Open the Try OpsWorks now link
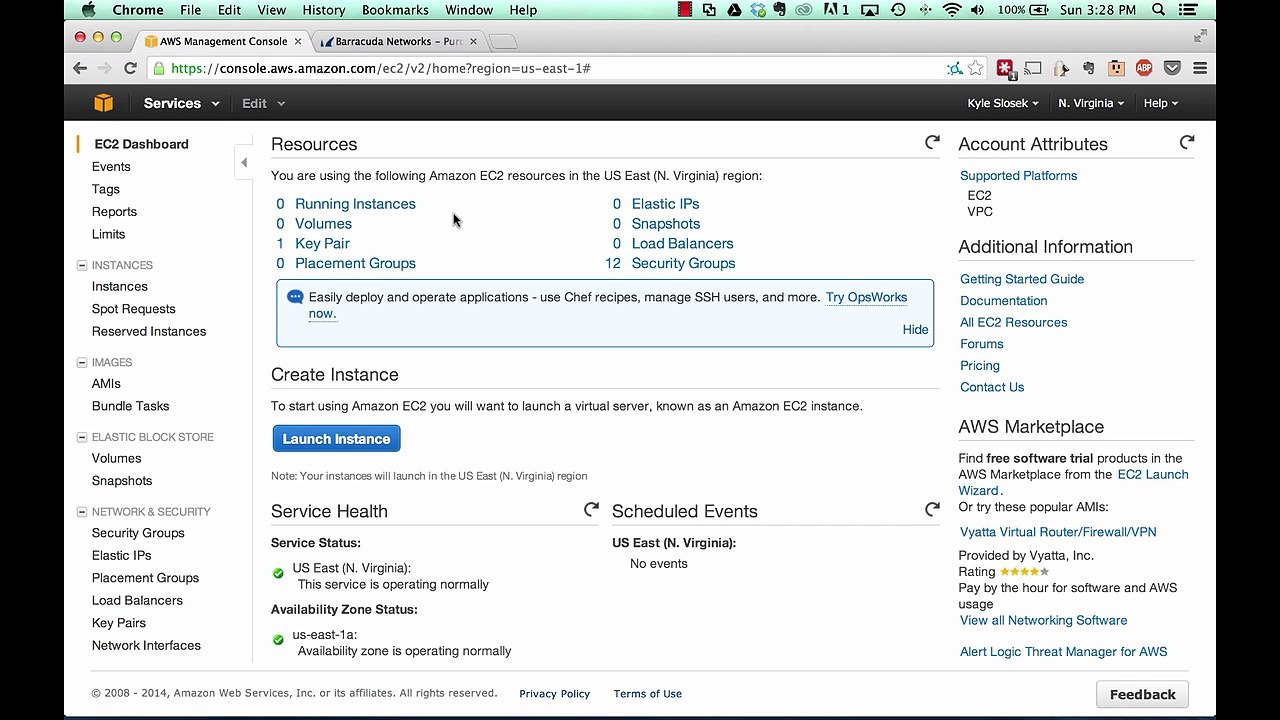1280x720 pixels. click(866, 297)
